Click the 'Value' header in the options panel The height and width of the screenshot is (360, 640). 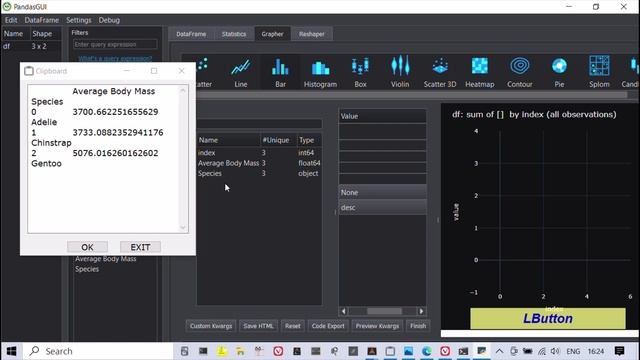coord(382,116)
